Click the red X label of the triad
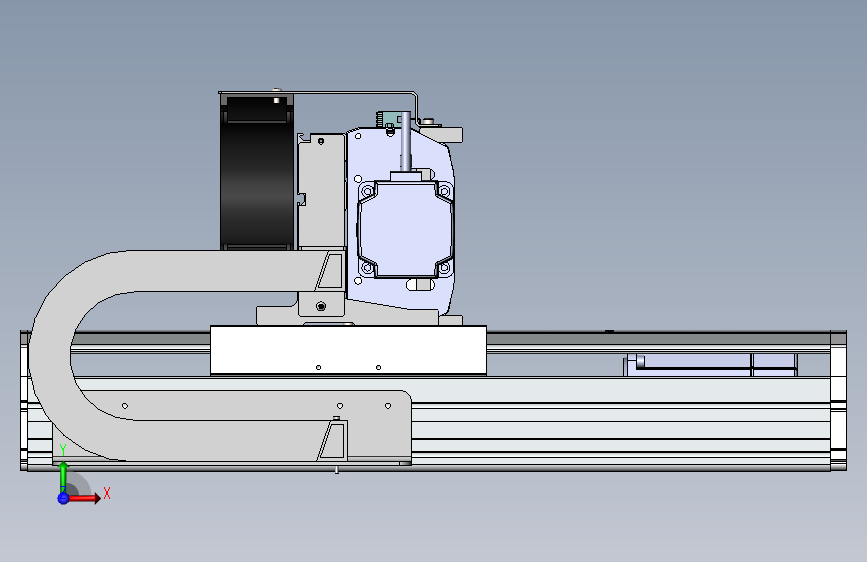867x562 pixels. tap(107, 493)
